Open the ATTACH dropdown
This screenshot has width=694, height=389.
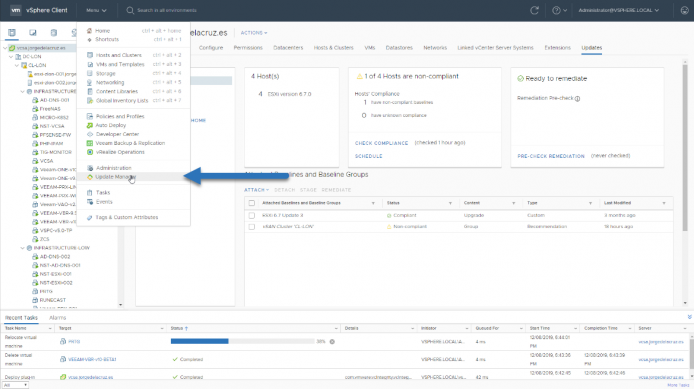[x=256, y=190]
